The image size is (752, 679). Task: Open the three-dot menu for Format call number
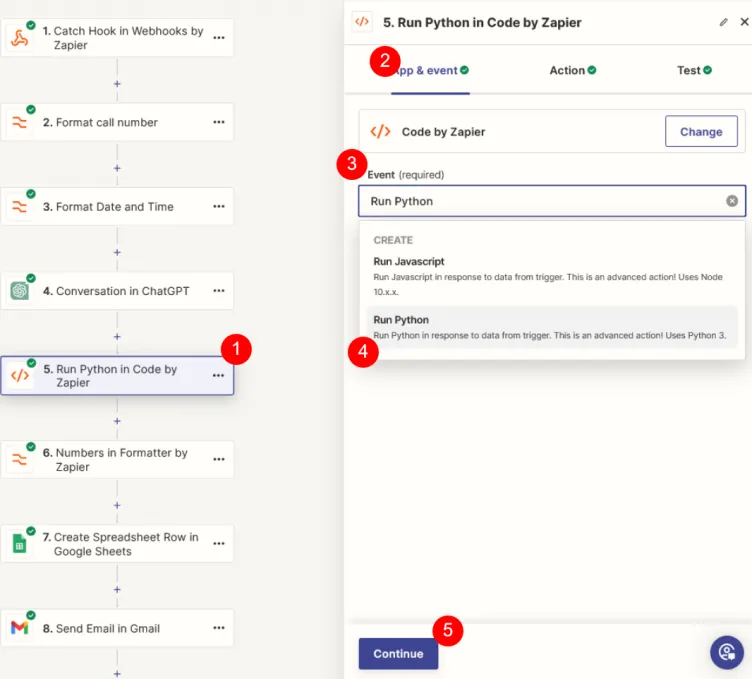click(x=219, y=122)
